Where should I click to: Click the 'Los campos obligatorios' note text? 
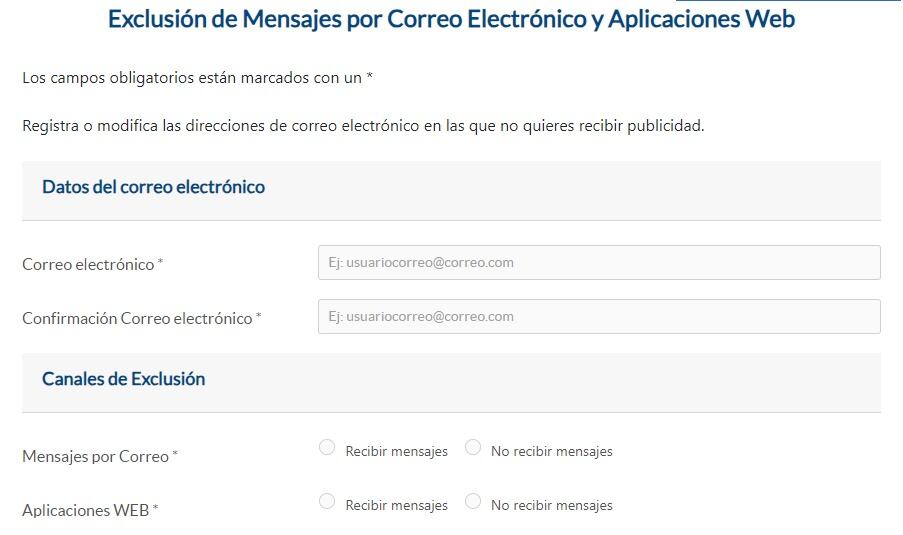click(197, 77)
